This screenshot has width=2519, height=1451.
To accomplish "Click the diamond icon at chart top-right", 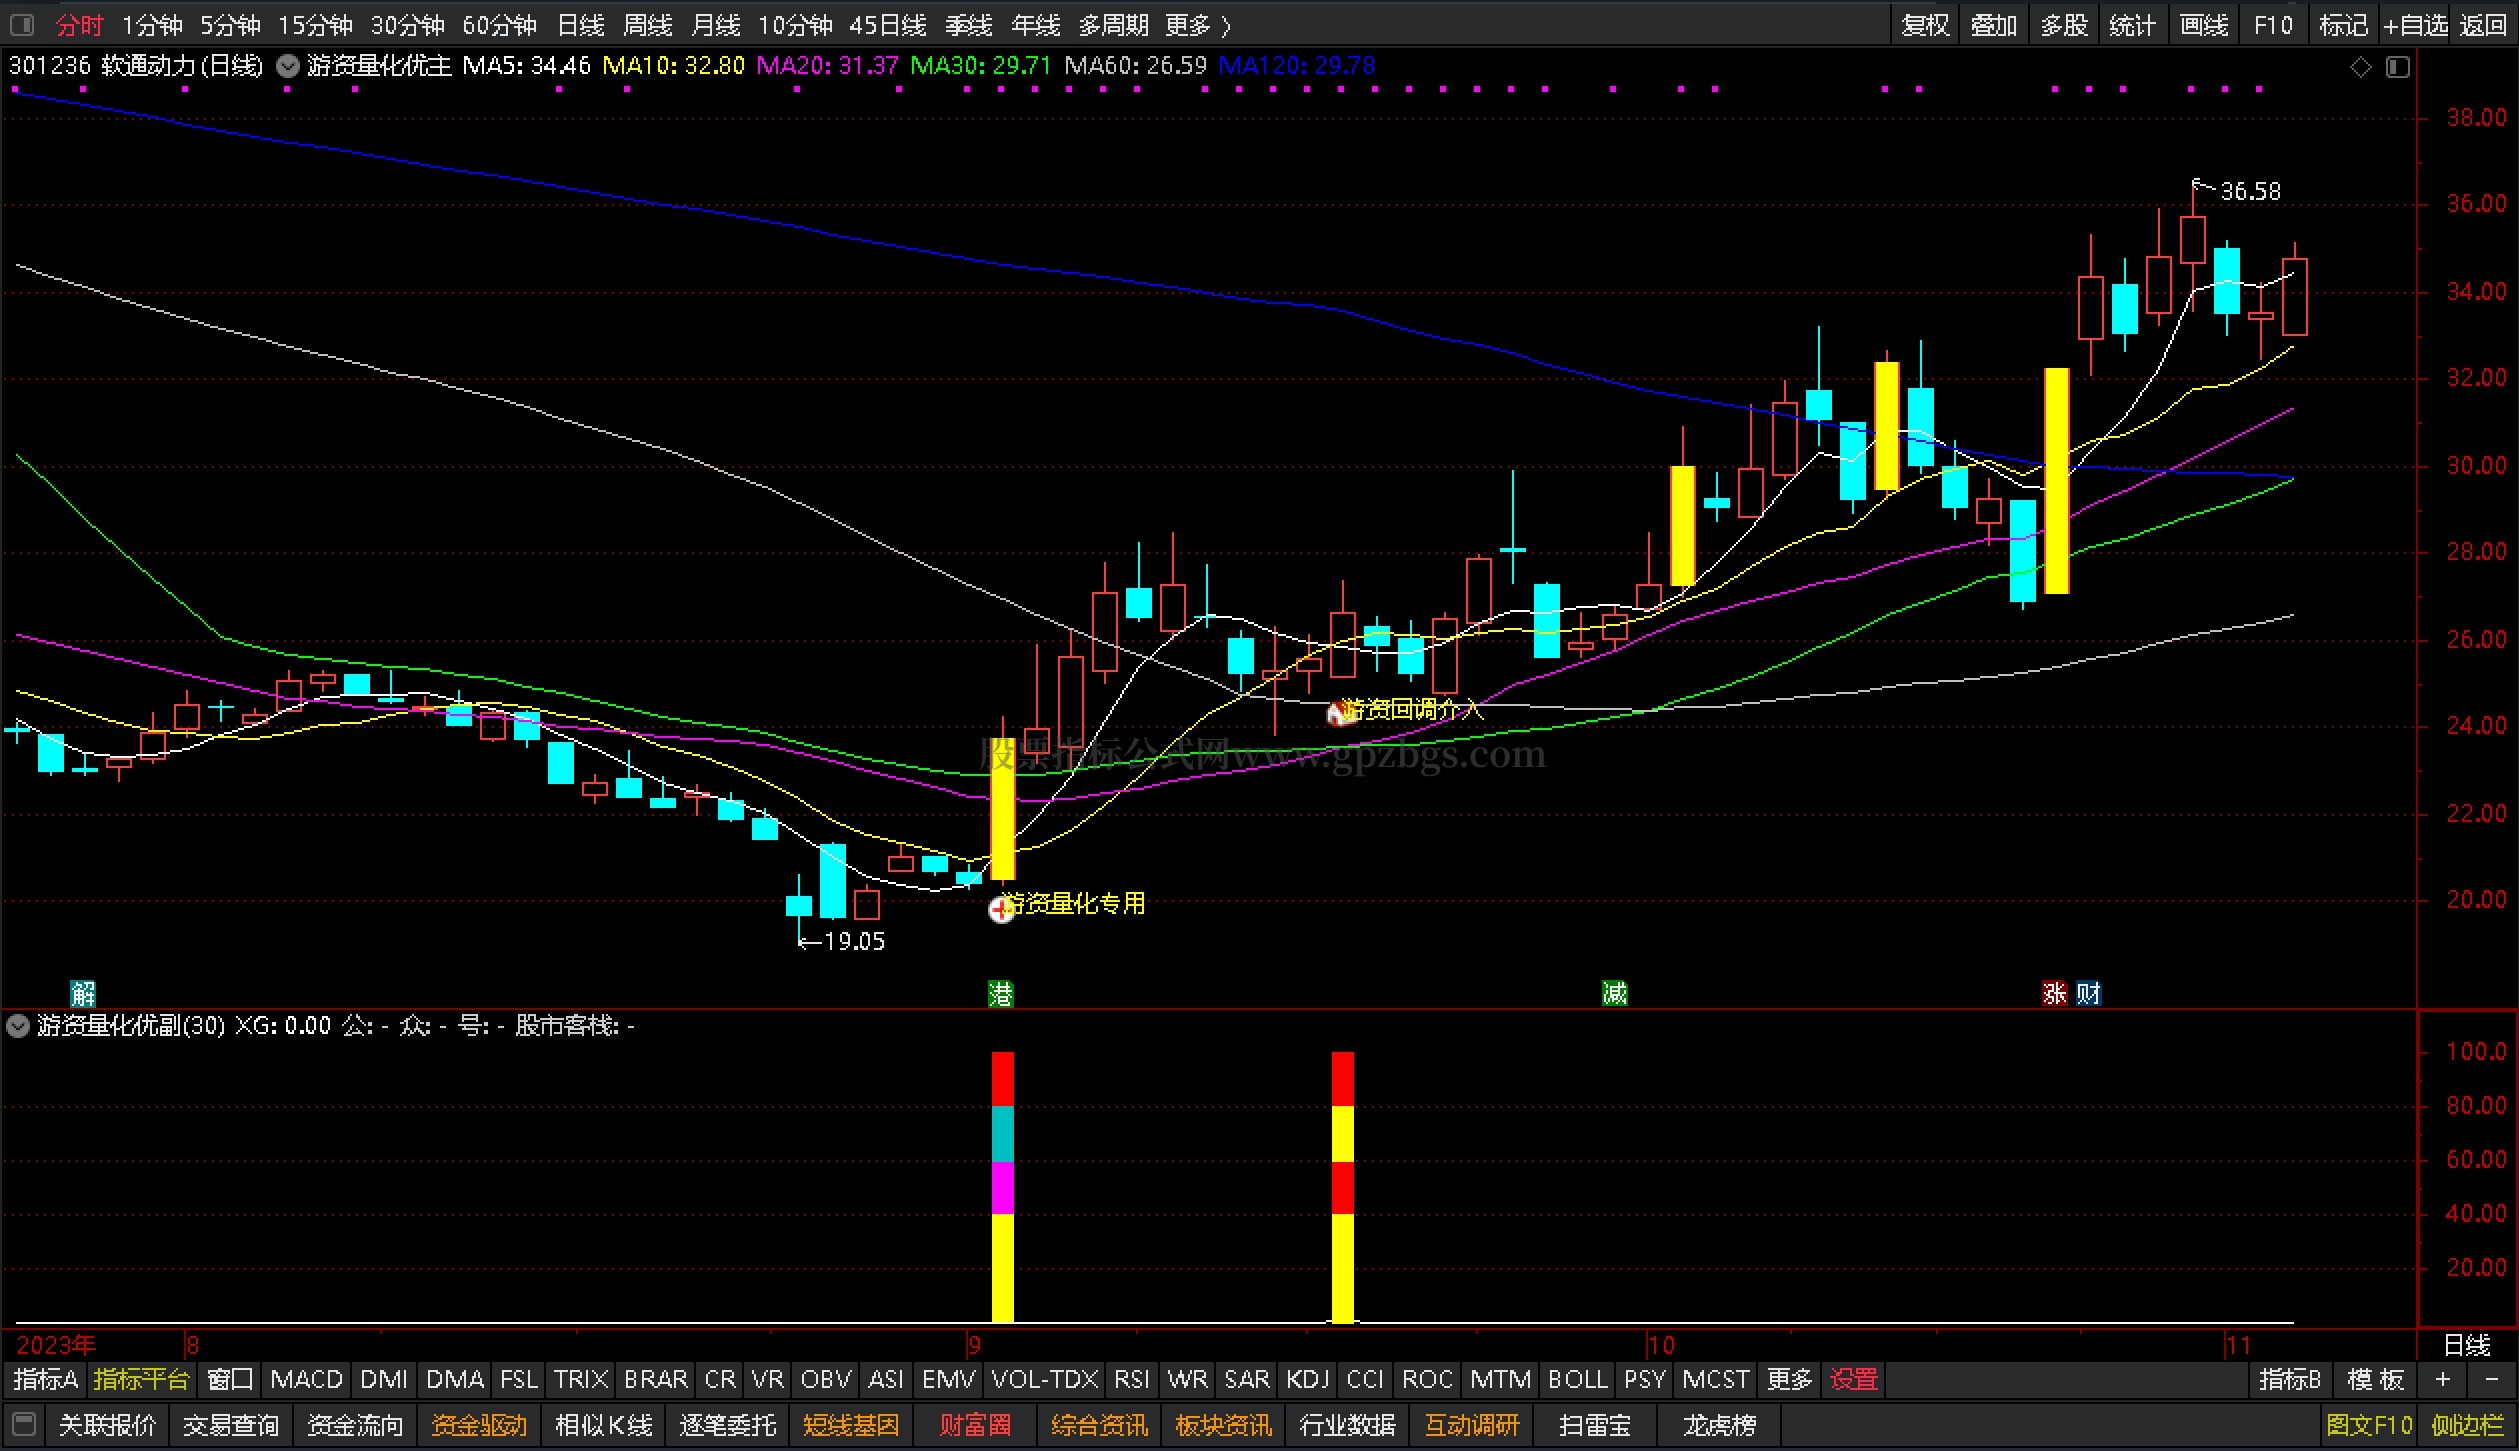I will click(2360, 67).
